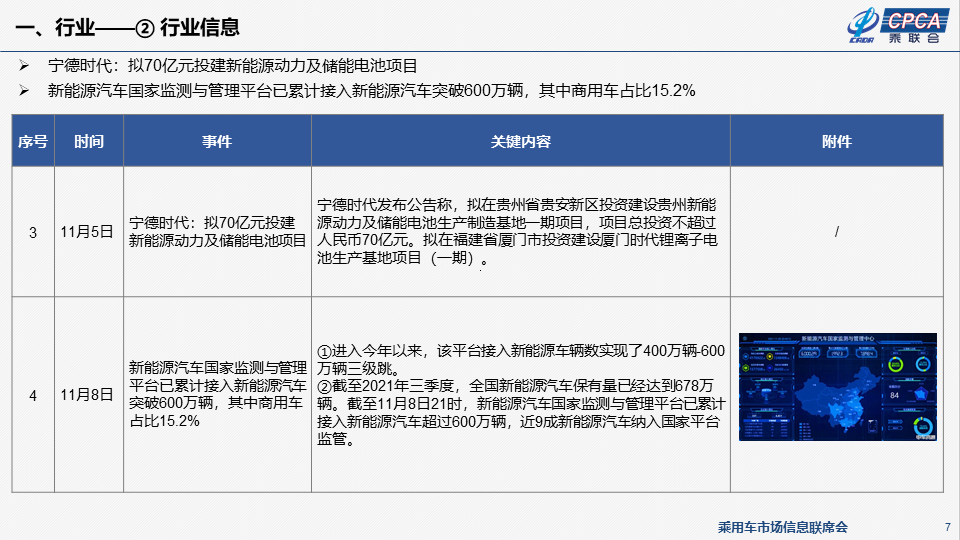This screenshot has width=960, height=540.
Task: Click the 突破600万辆 event cell in the table
Action: point(217,395)
